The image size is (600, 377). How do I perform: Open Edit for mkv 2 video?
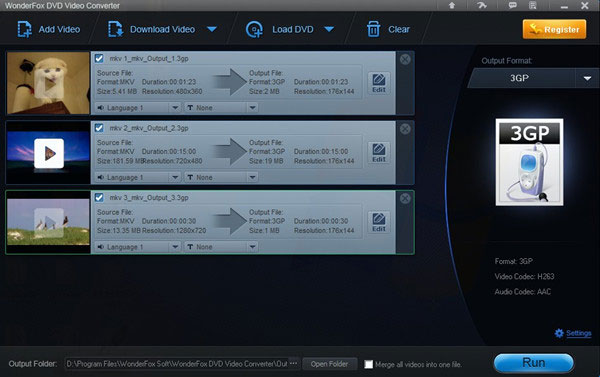tap(379, 153)
